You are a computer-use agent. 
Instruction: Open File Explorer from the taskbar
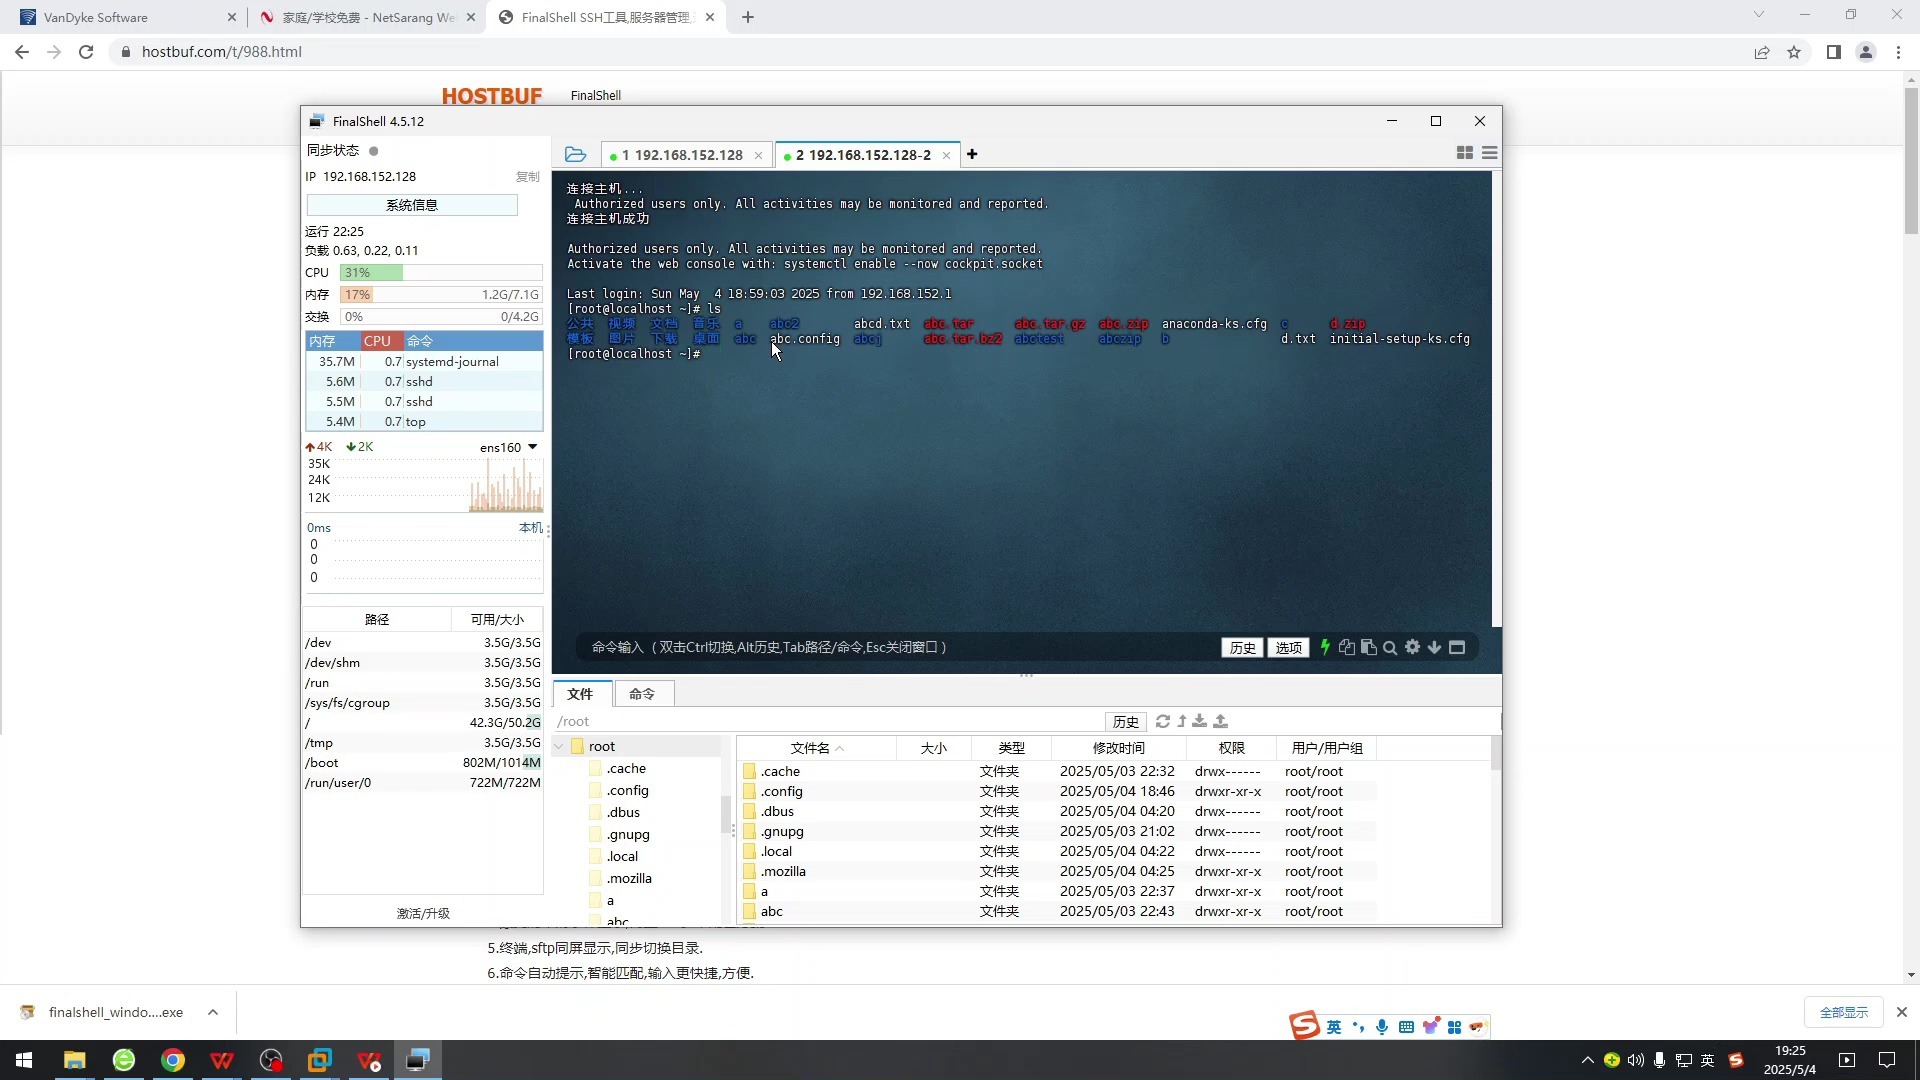tap(75, 1060)
